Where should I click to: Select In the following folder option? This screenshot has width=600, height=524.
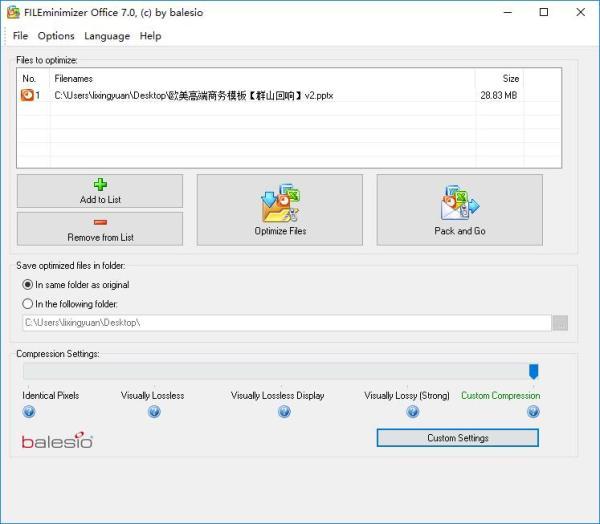click(70, 304)
